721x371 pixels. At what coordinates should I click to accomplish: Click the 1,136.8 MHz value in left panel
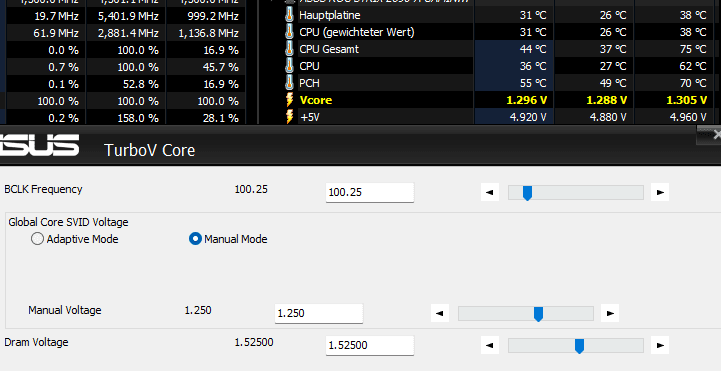click(208, 33)
